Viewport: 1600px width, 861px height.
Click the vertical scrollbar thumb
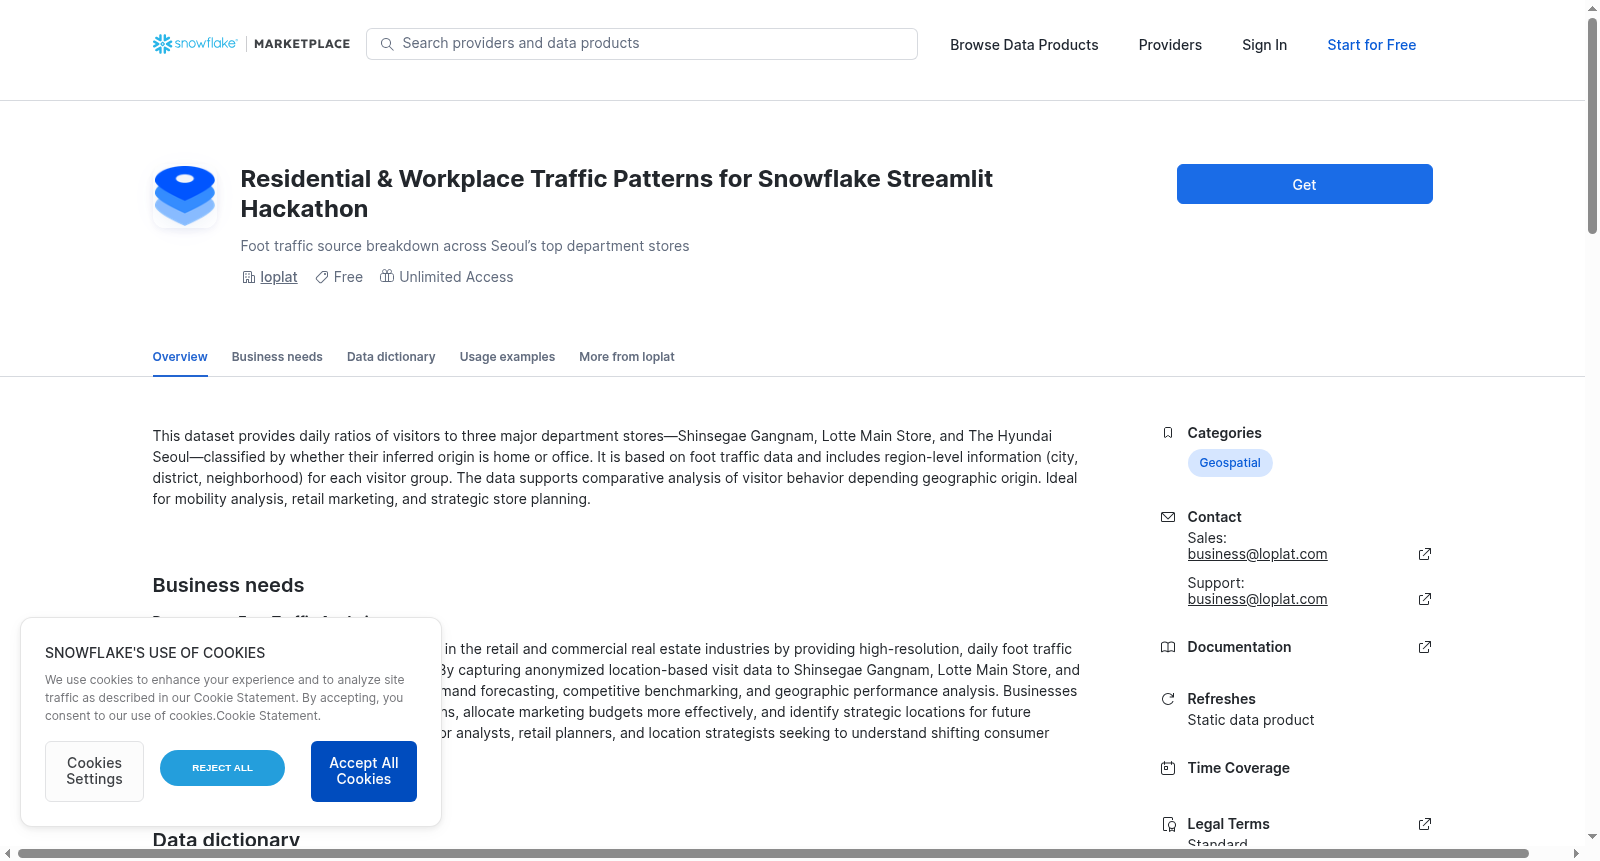[1593, 125]
